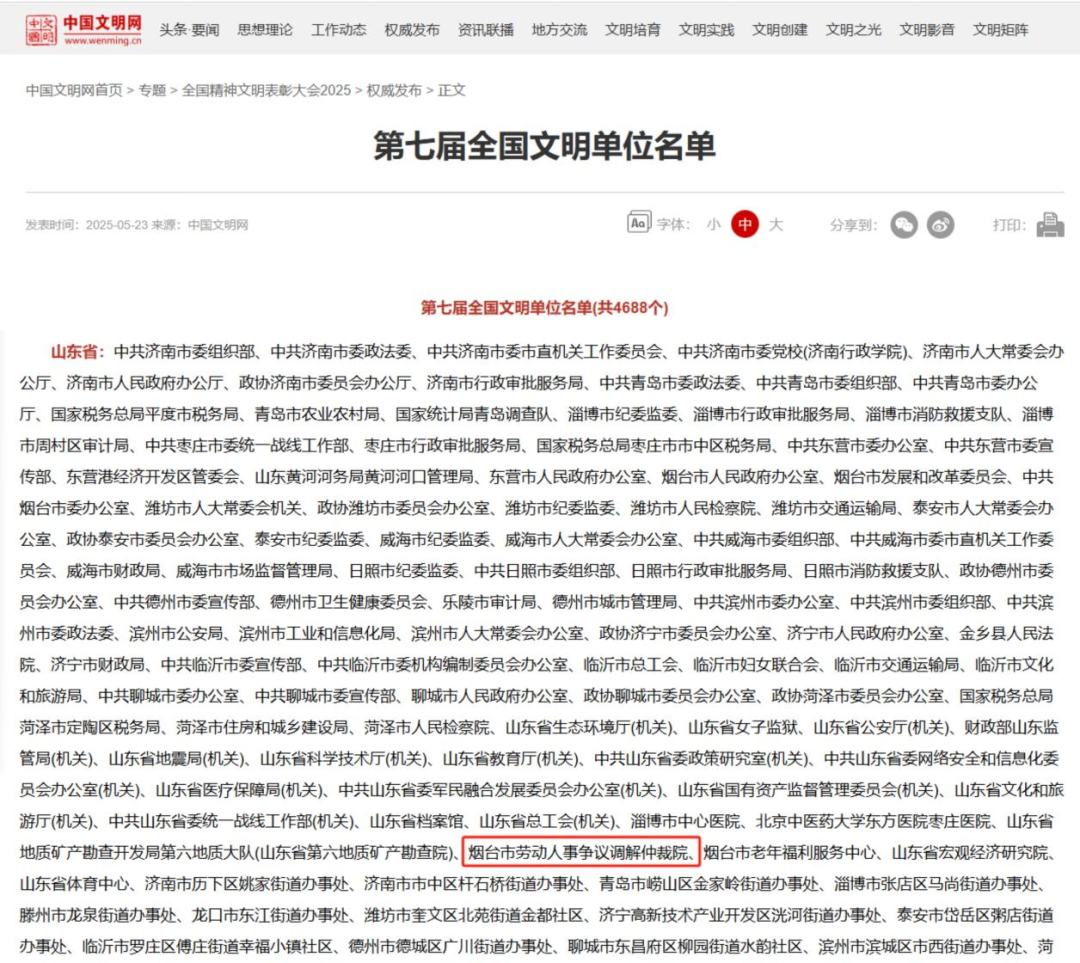This screenshot has width=1080, height=963.
Task: Click the 乐陵市审计局 entry
Action: pyautogui.click(x=489, y=602)
